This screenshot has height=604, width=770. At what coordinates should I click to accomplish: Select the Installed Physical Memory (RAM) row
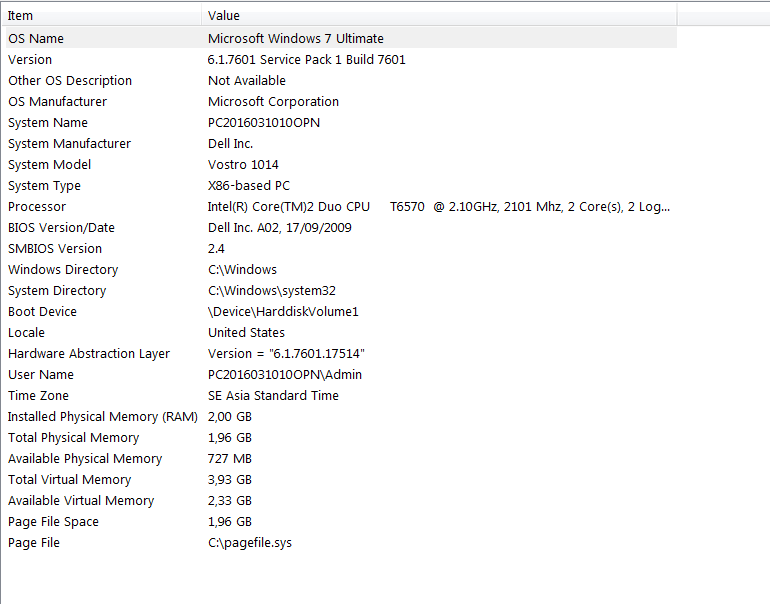(341, 417)
